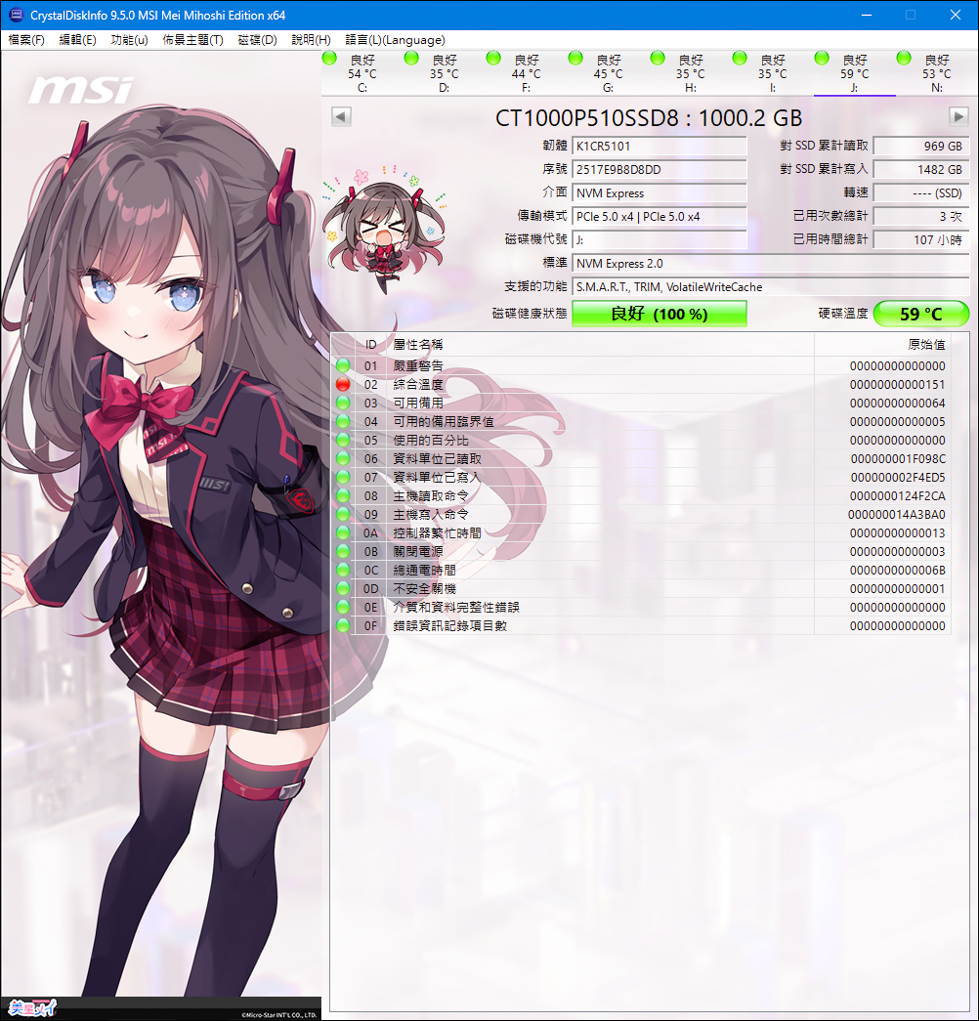This screenshot has width=979, height=1021.
Task: Click the next disk arrow button
Action: 958,117
